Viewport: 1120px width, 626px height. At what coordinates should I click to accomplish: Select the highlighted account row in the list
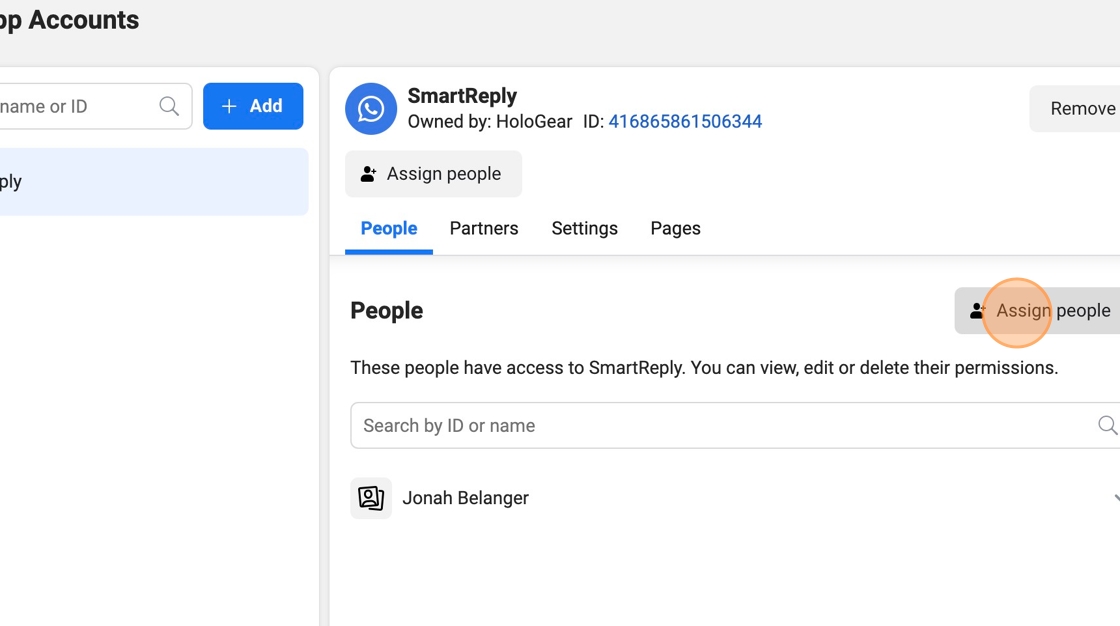(154, 182)
